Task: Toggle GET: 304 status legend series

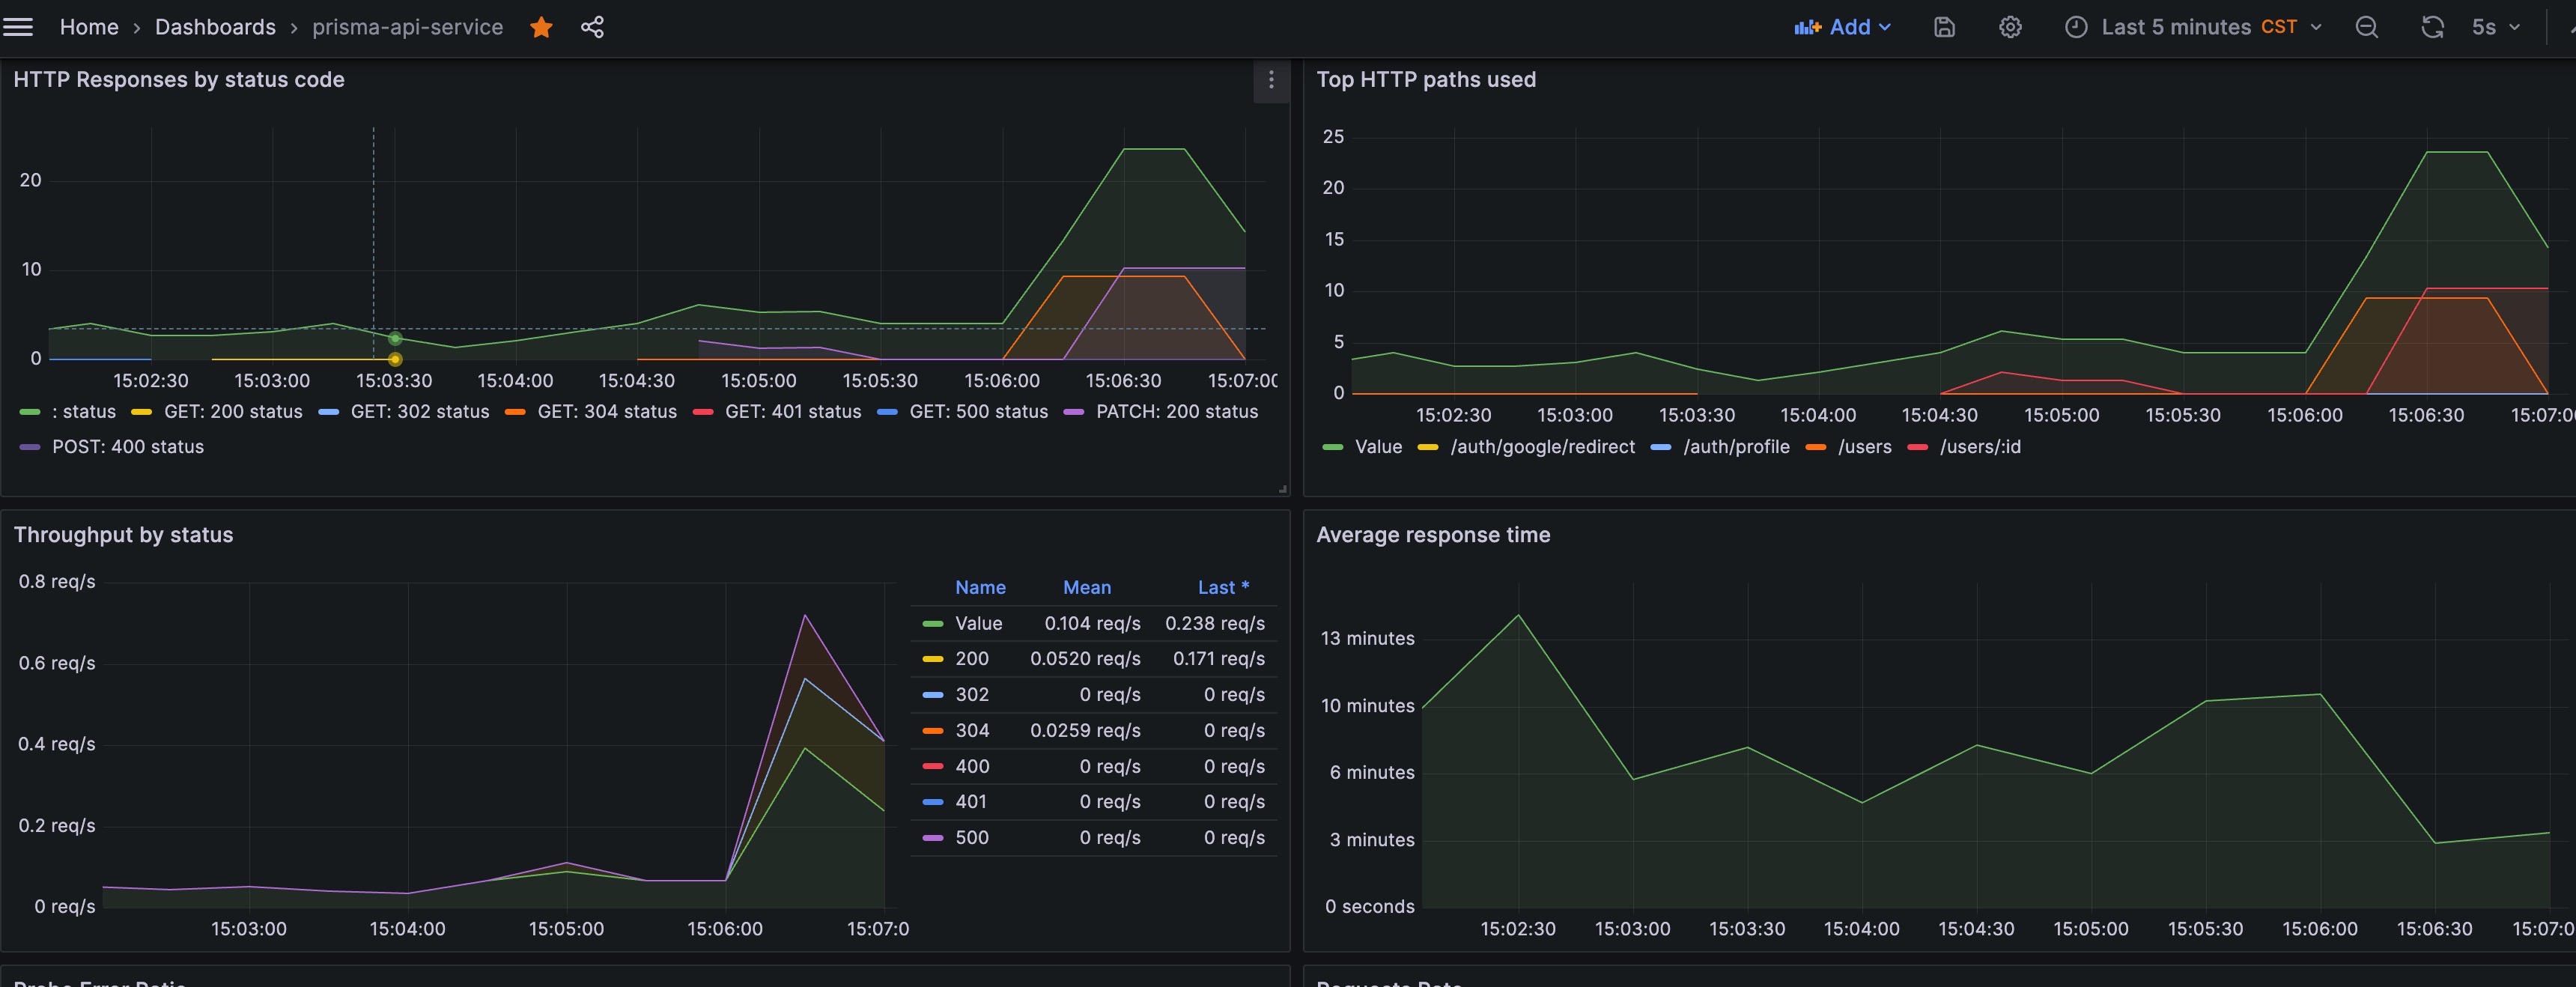Action: [x=607, y=412]
